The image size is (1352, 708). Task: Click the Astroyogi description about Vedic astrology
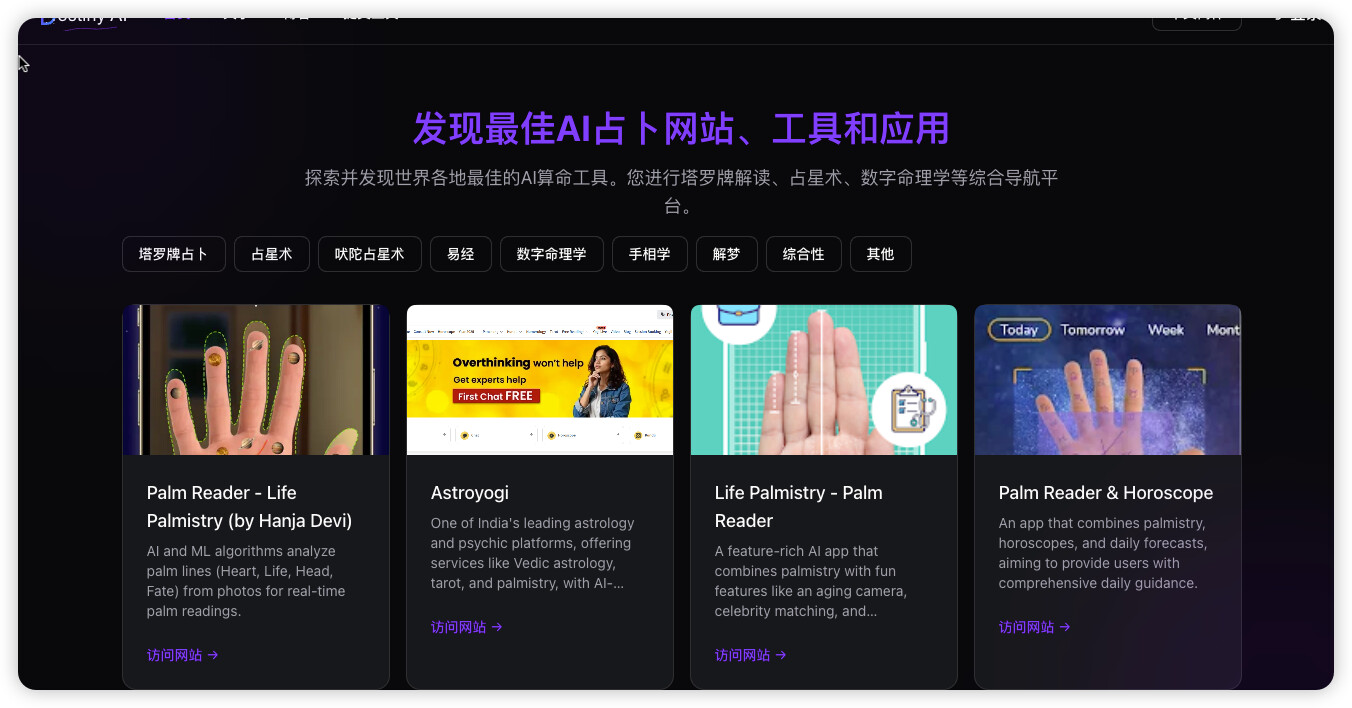pyautogui.click(x=533, y=553)
